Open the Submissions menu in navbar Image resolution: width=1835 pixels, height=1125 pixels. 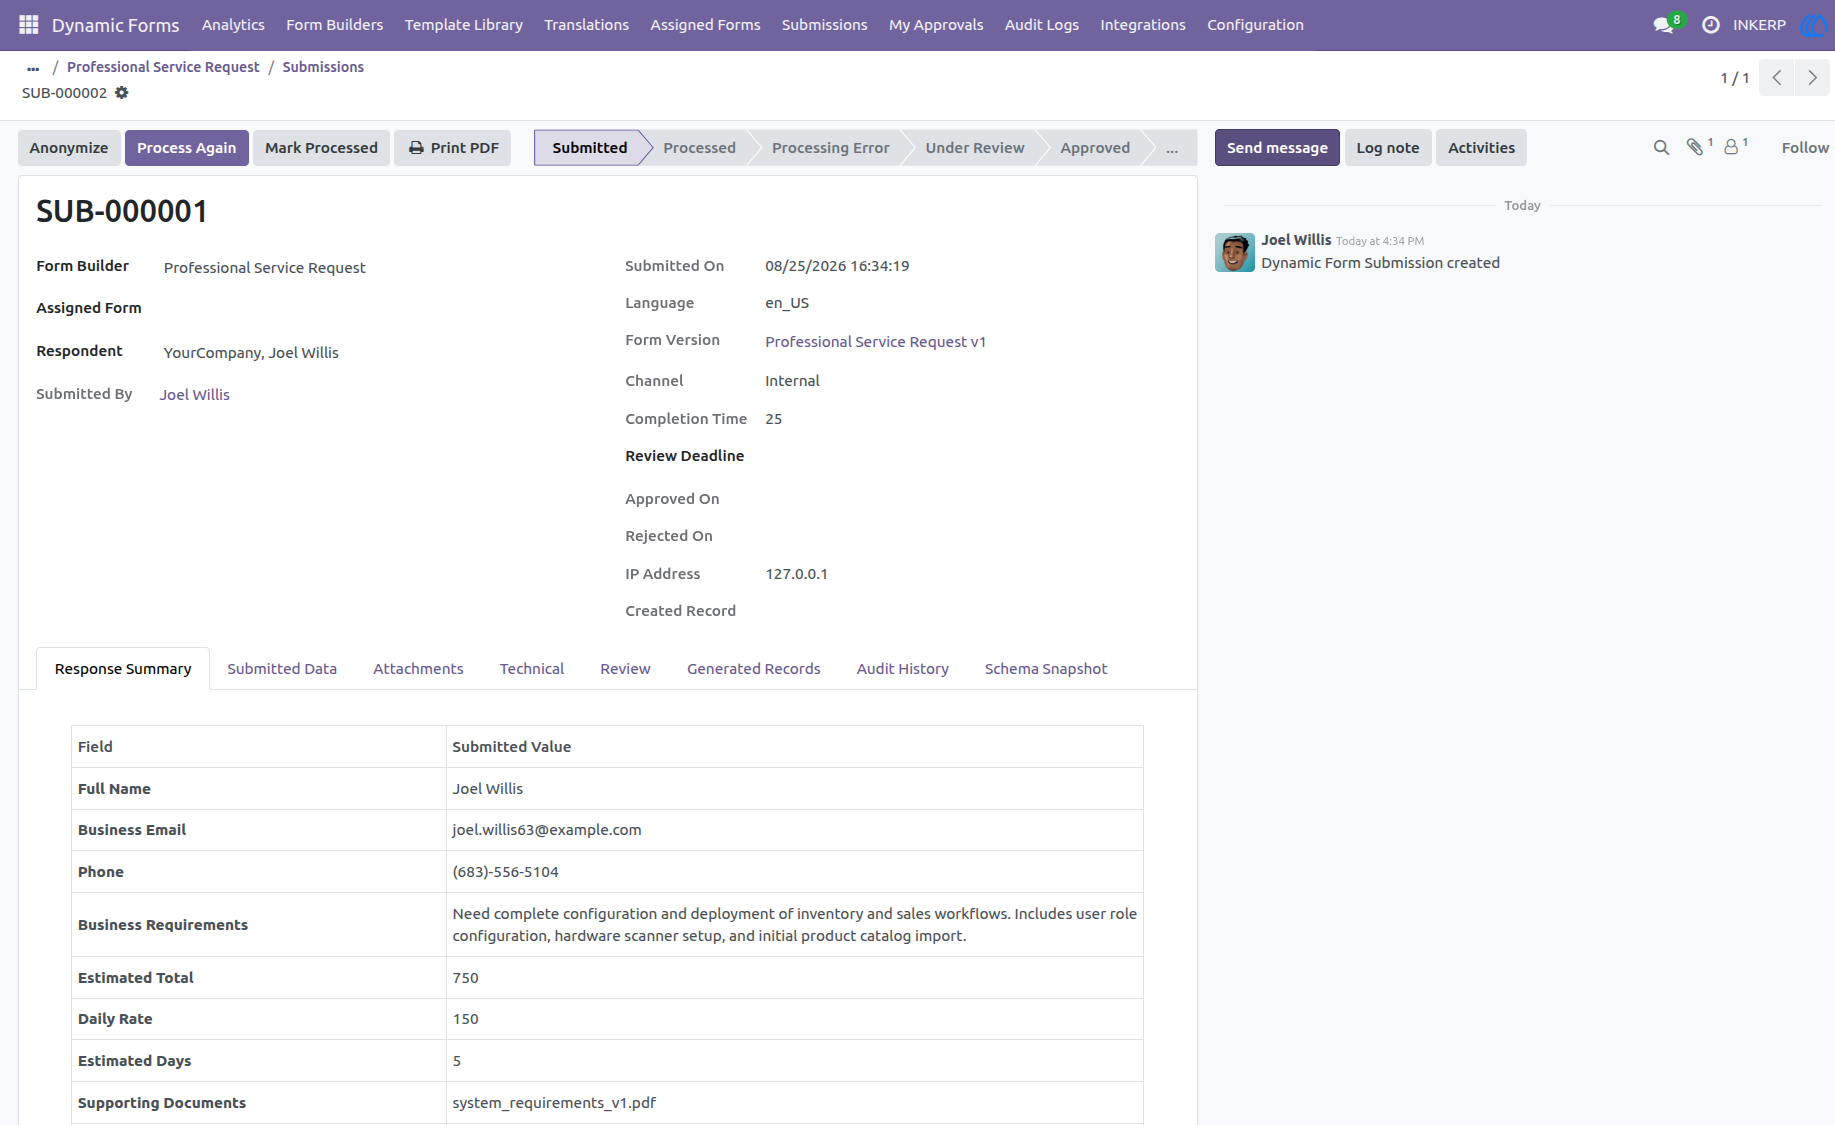(x=825, y=25)
